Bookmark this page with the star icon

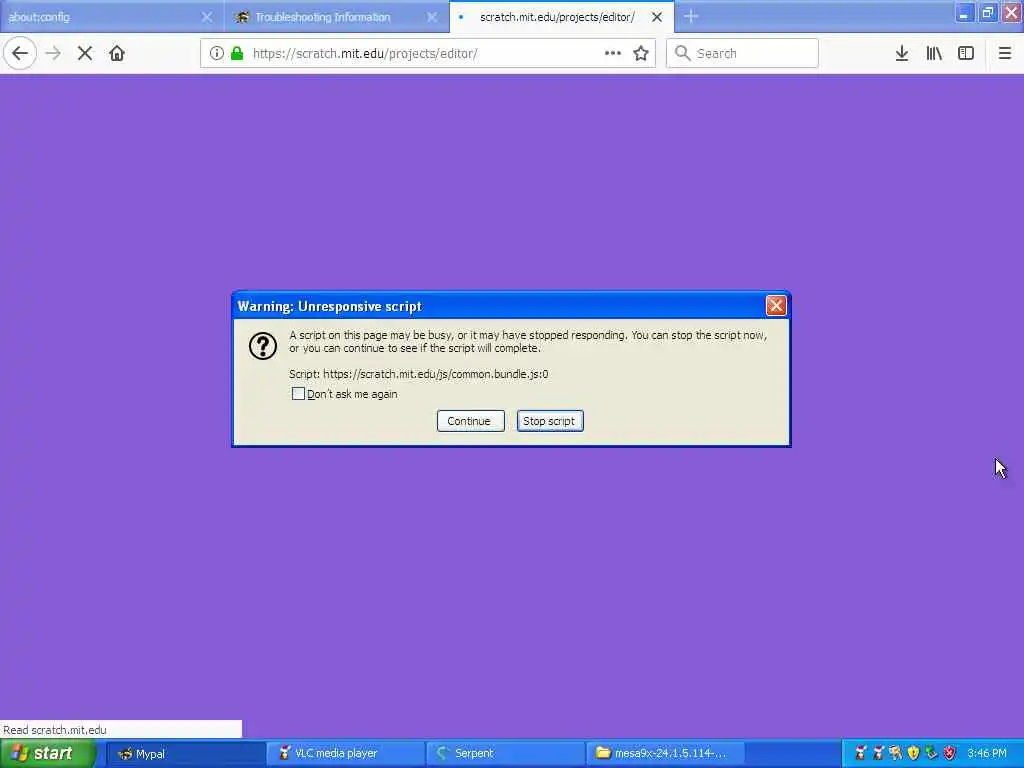click(641, 53)
